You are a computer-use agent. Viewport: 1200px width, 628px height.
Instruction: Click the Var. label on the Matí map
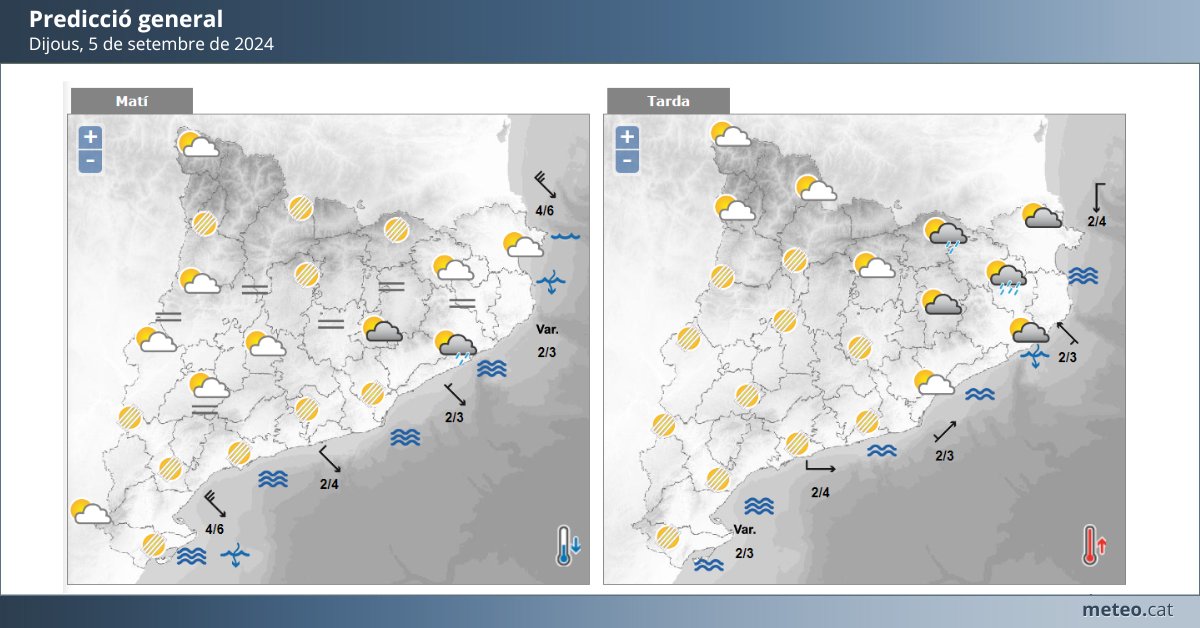(547, 329)
